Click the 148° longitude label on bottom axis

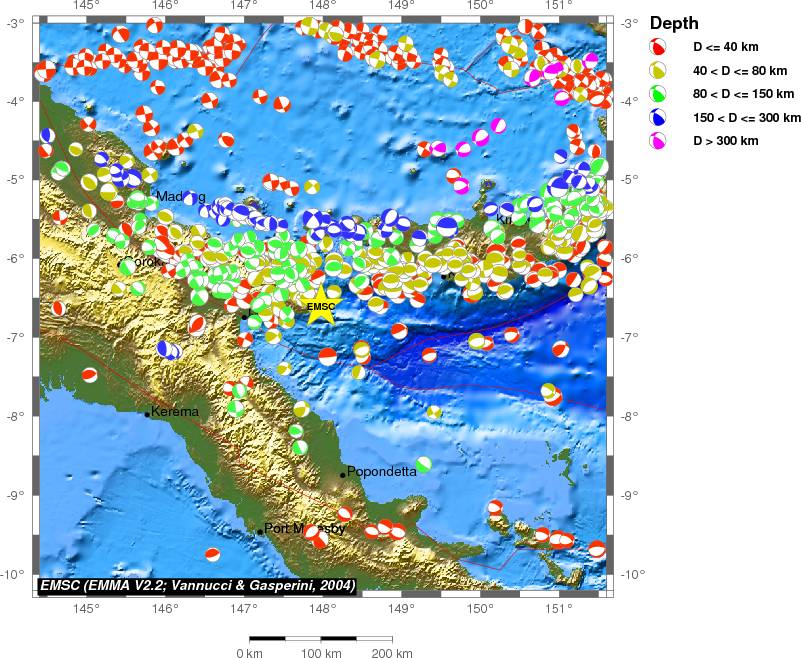[x=322, y=609]
